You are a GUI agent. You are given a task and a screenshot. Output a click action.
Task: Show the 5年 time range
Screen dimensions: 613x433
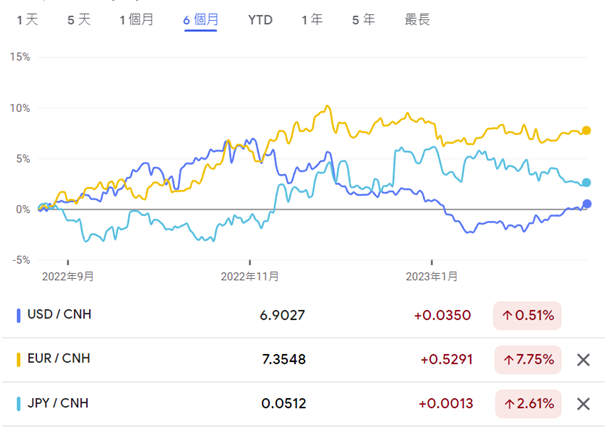363,19
